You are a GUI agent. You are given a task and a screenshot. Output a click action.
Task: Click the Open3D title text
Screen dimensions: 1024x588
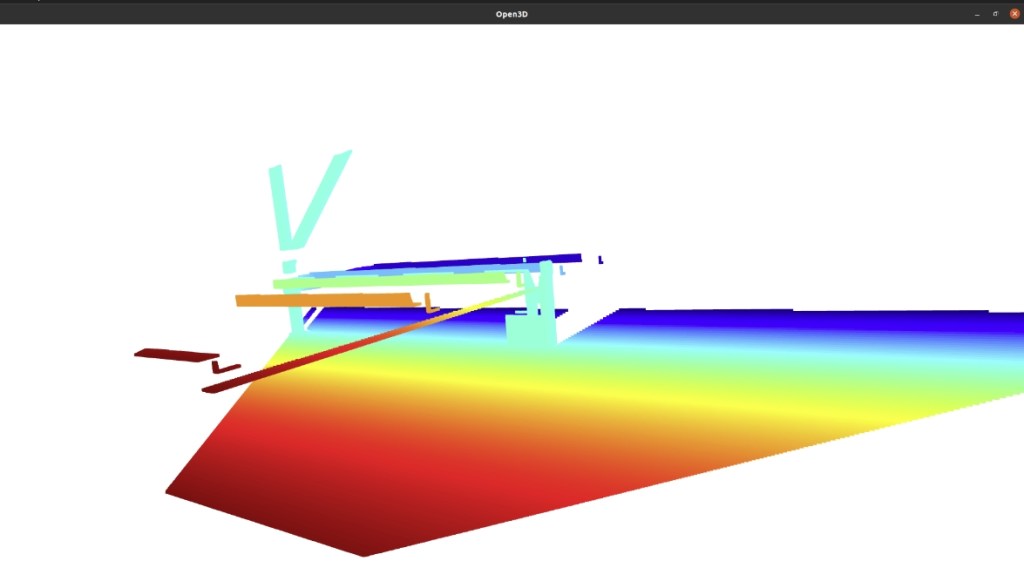[511, 13]
